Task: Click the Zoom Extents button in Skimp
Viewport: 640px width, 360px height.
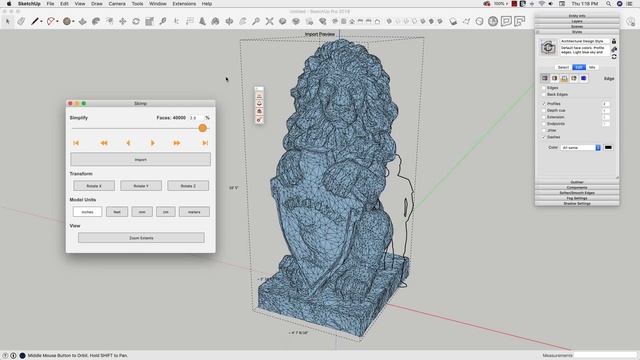Action: point(141,238)
